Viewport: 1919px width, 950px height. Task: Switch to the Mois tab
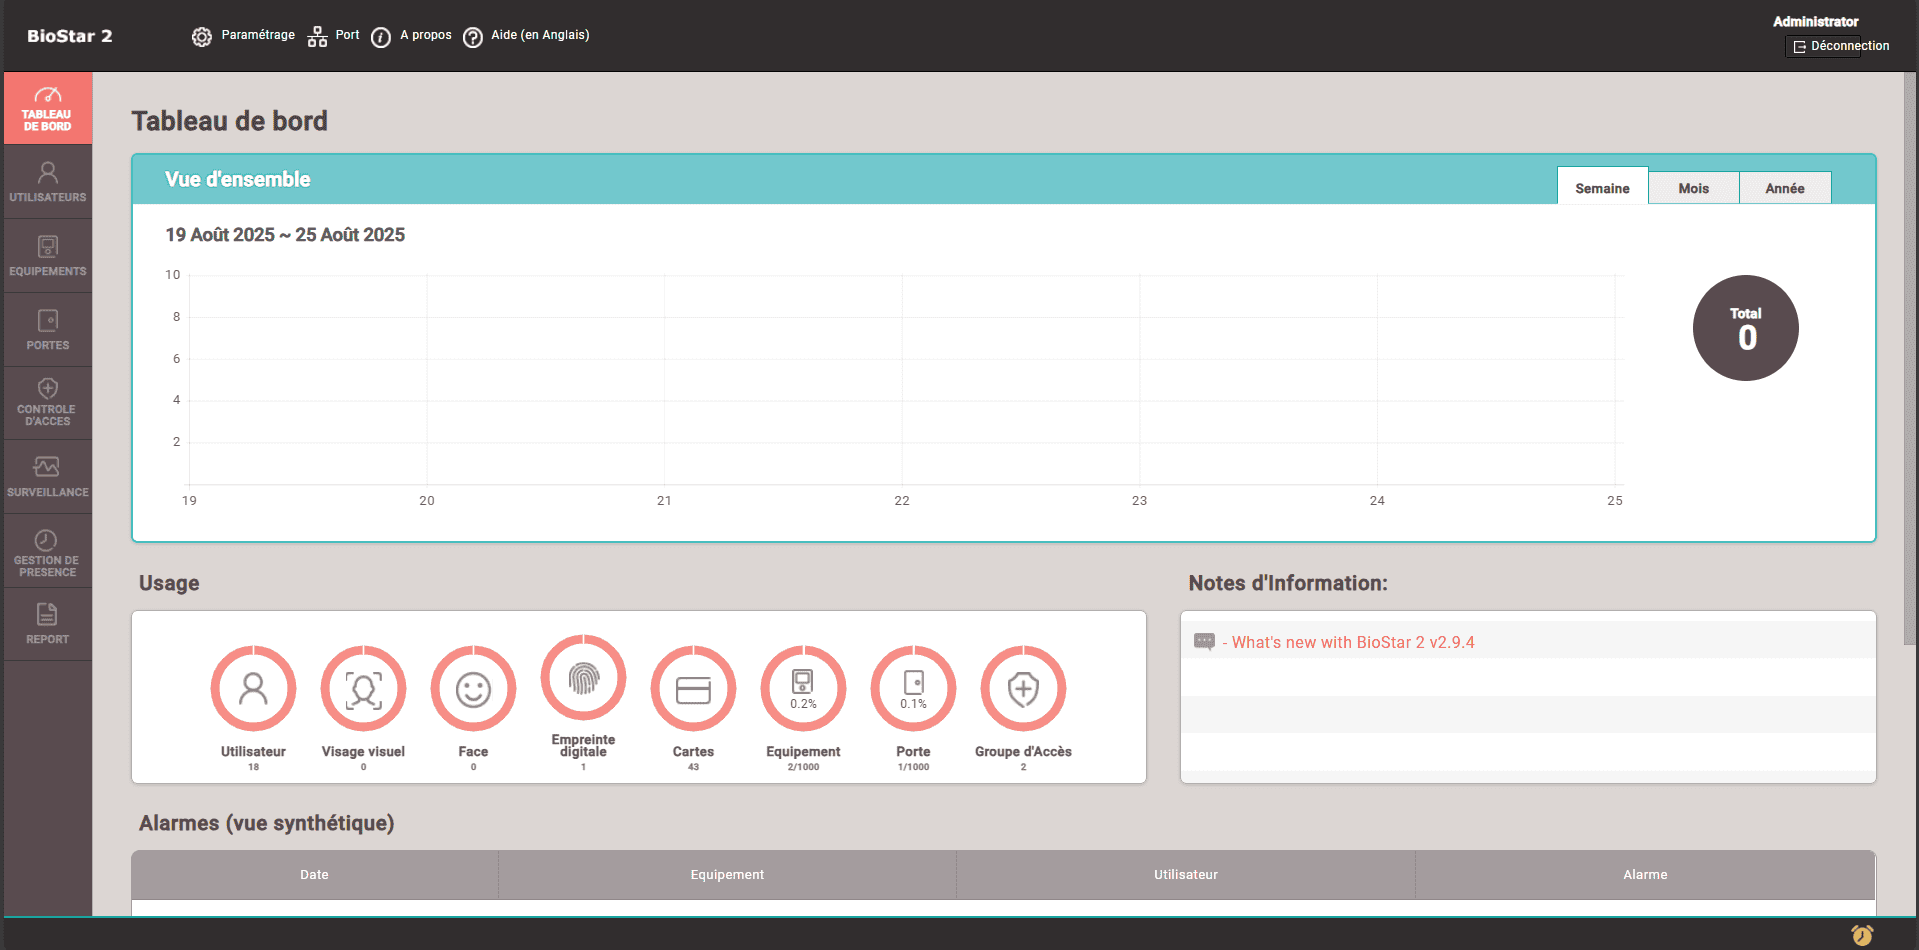pos(1693,187)
